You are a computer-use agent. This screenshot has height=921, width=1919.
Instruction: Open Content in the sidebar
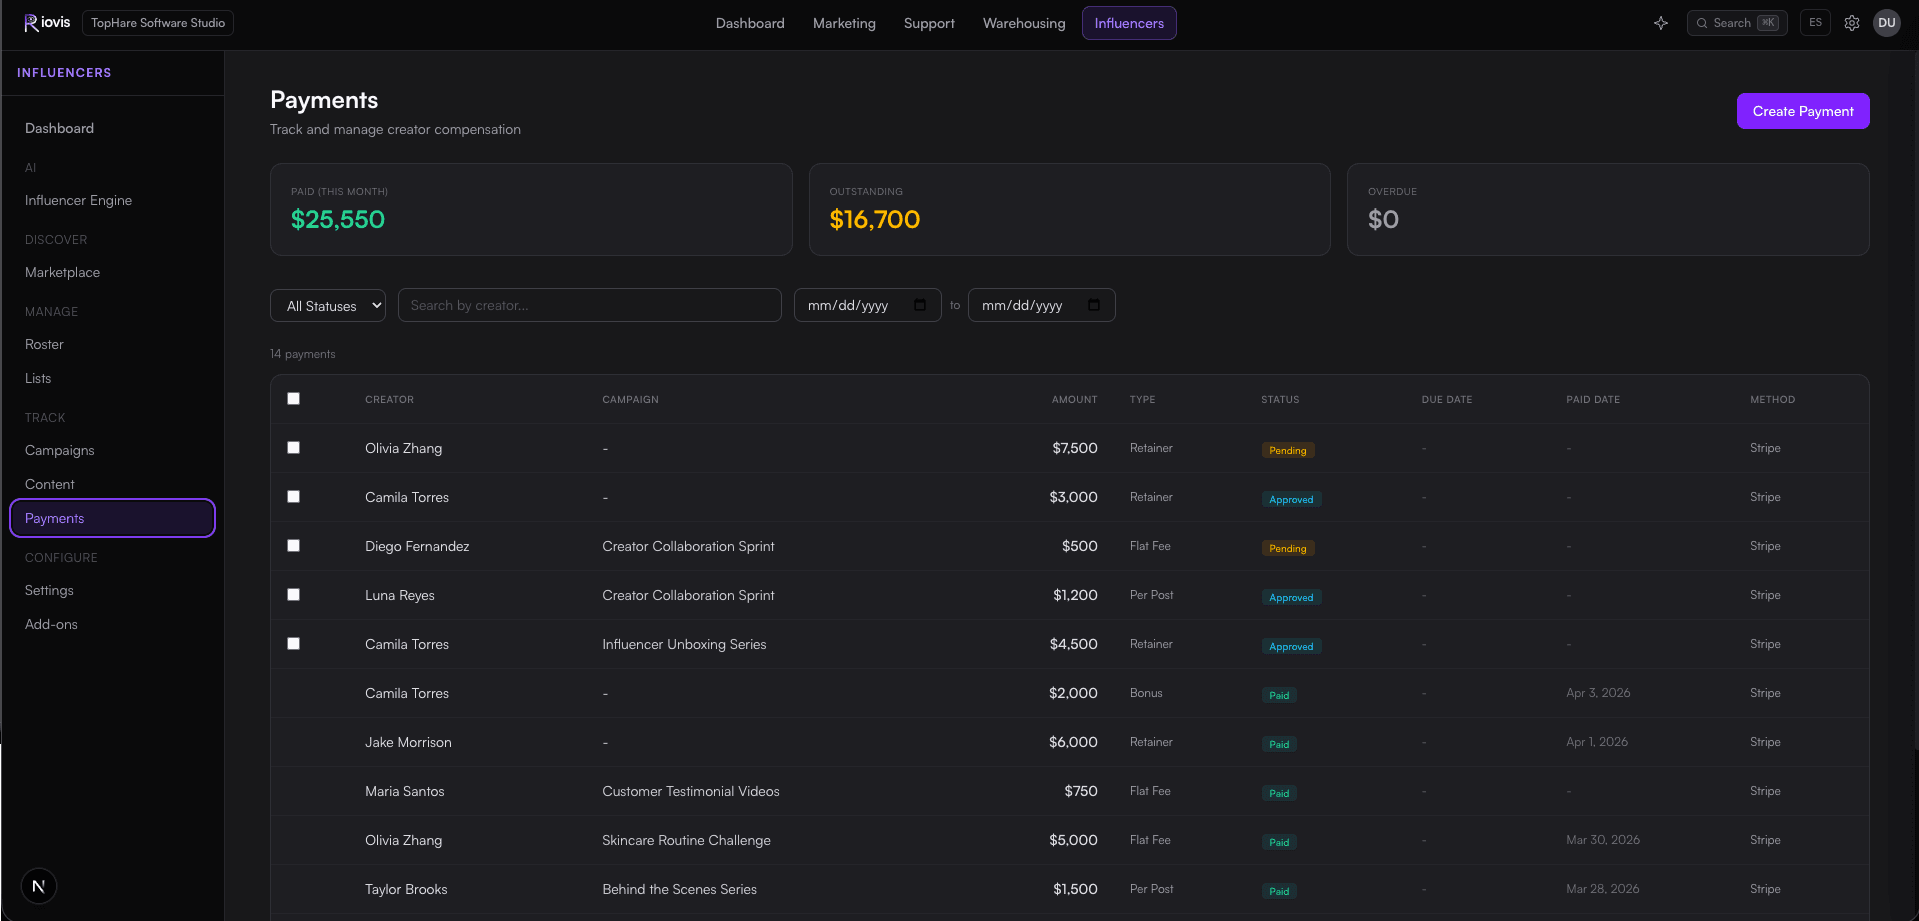(x=49, y=484)
